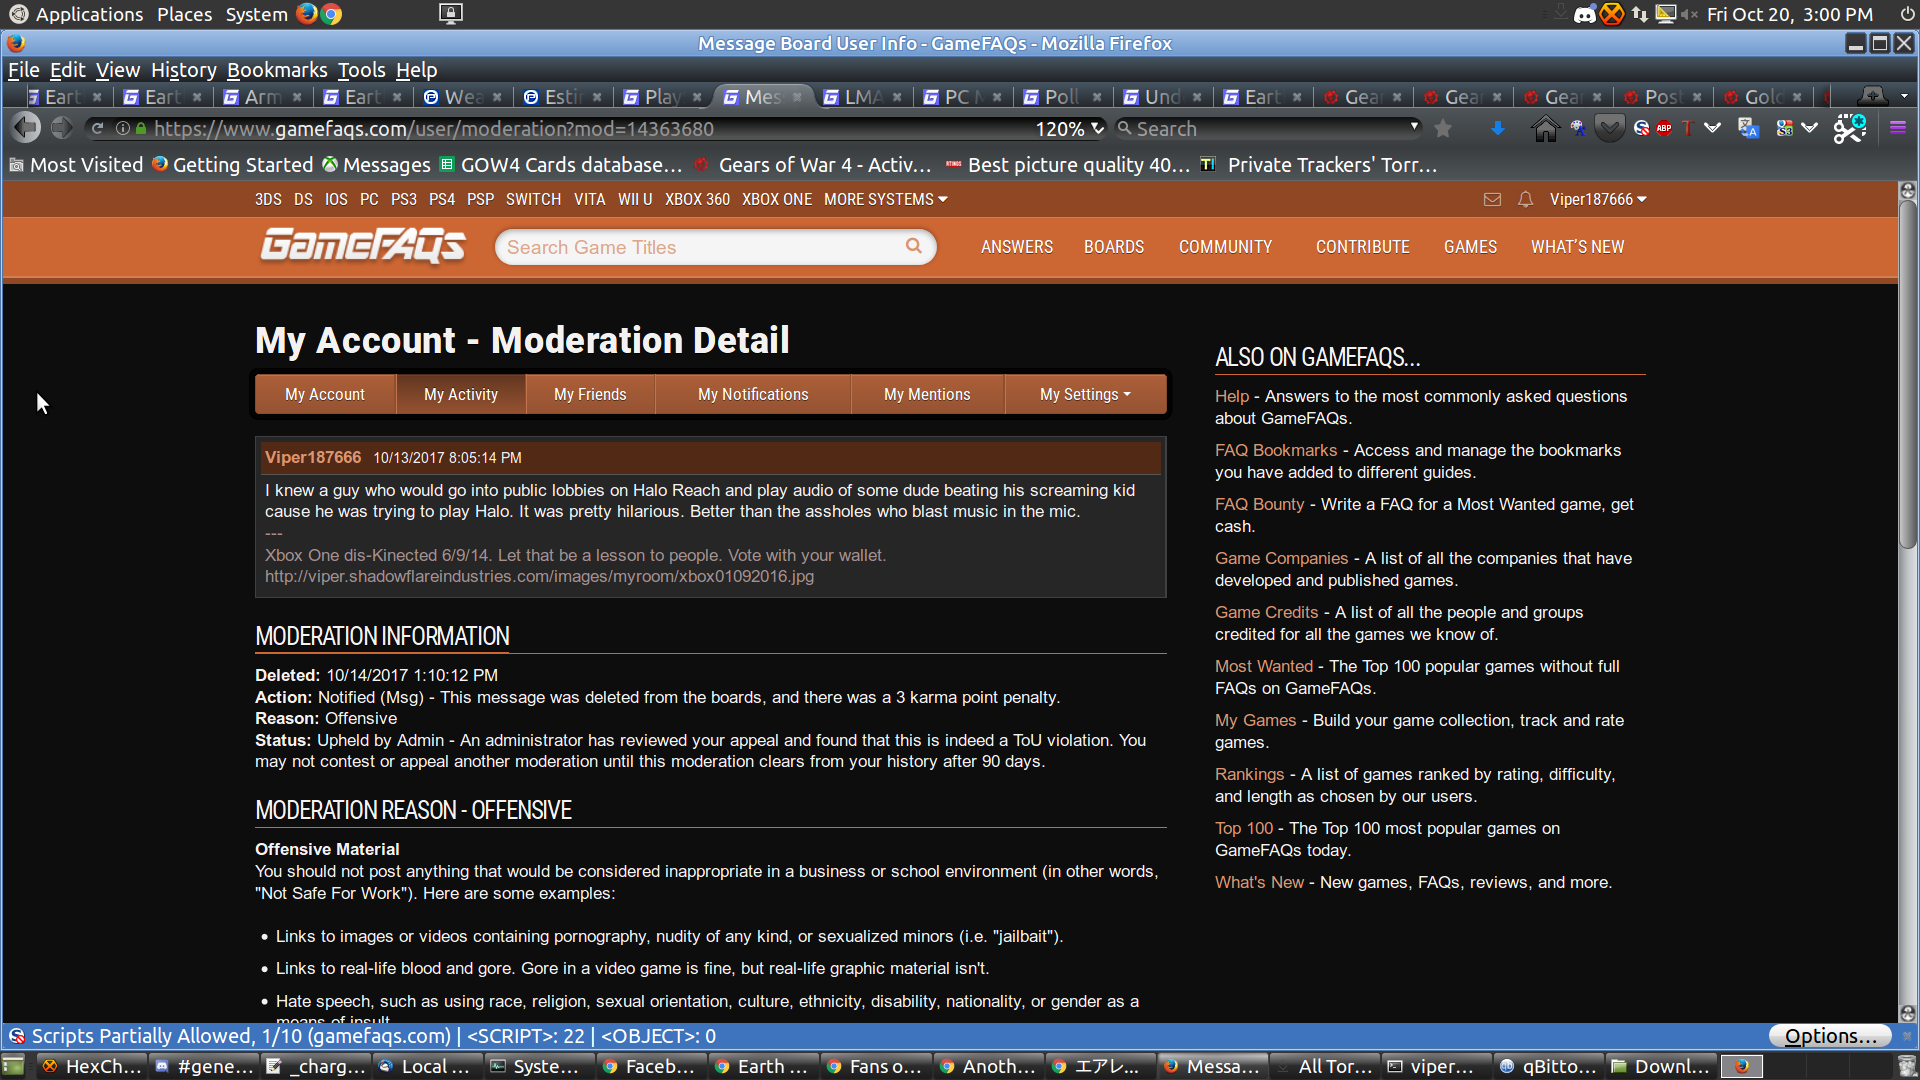Expand the MORE SYSTEMS dropdown
The image size is (1920, 1080).
(x=885, y=199)
